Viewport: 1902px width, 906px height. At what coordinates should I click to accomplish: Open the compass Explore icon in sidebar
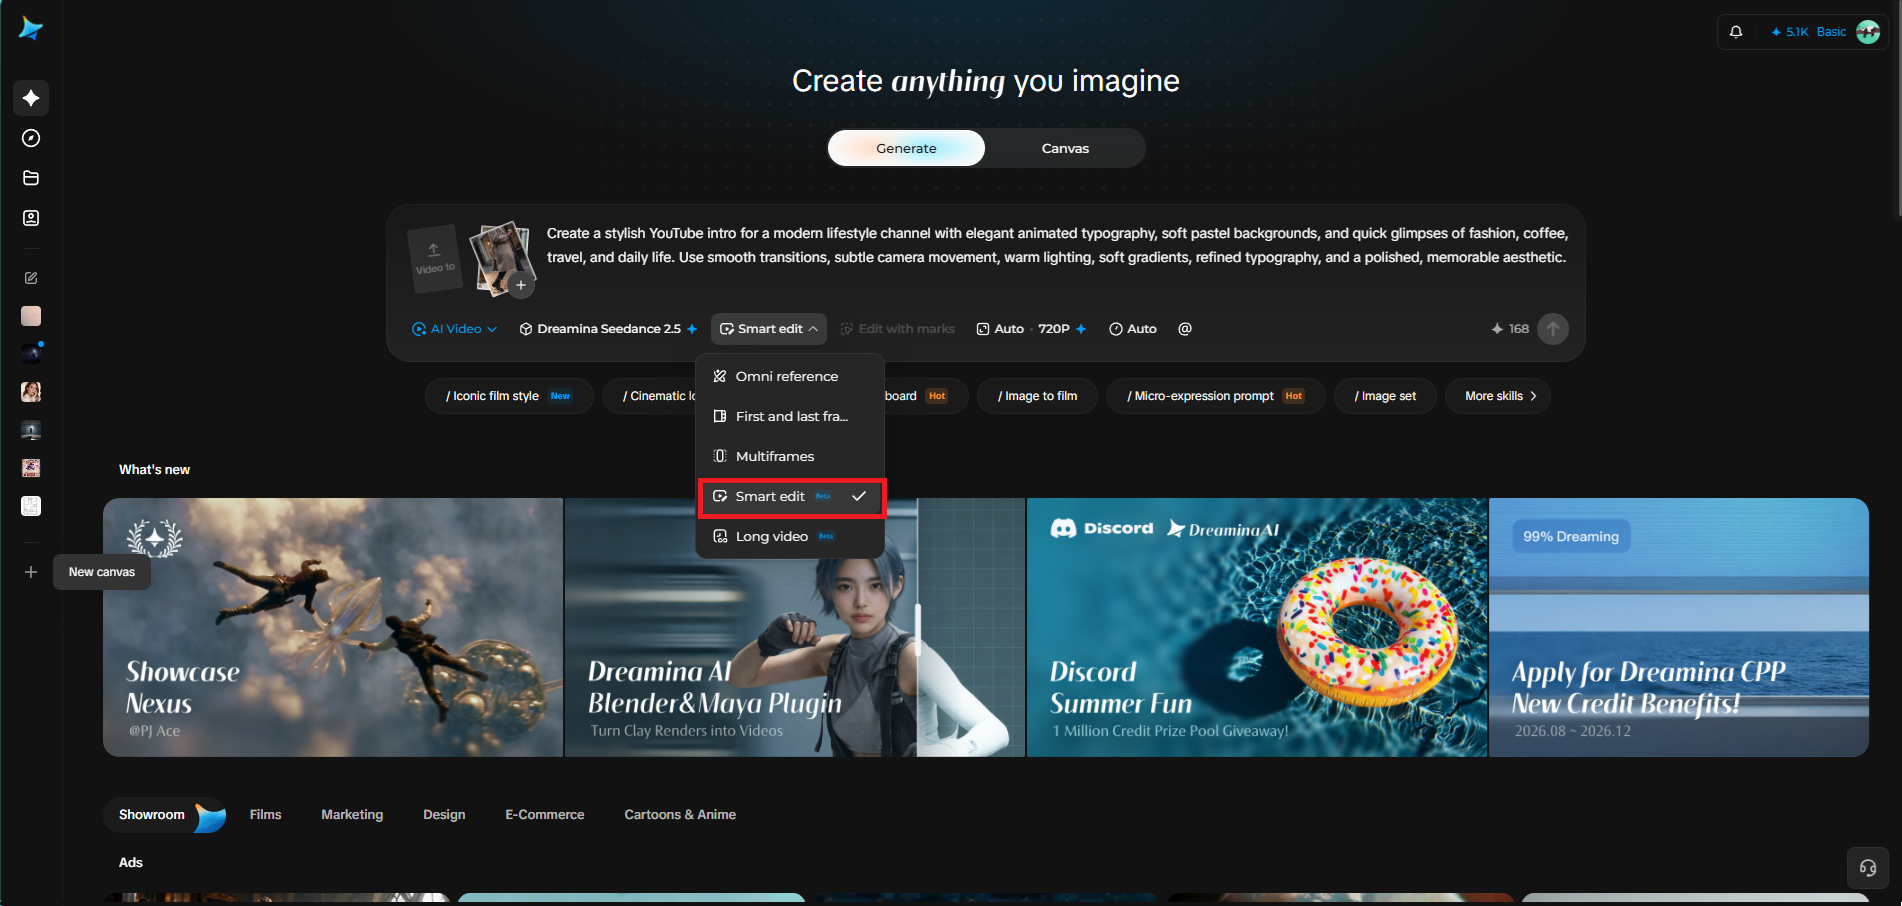tap(31, 138)
